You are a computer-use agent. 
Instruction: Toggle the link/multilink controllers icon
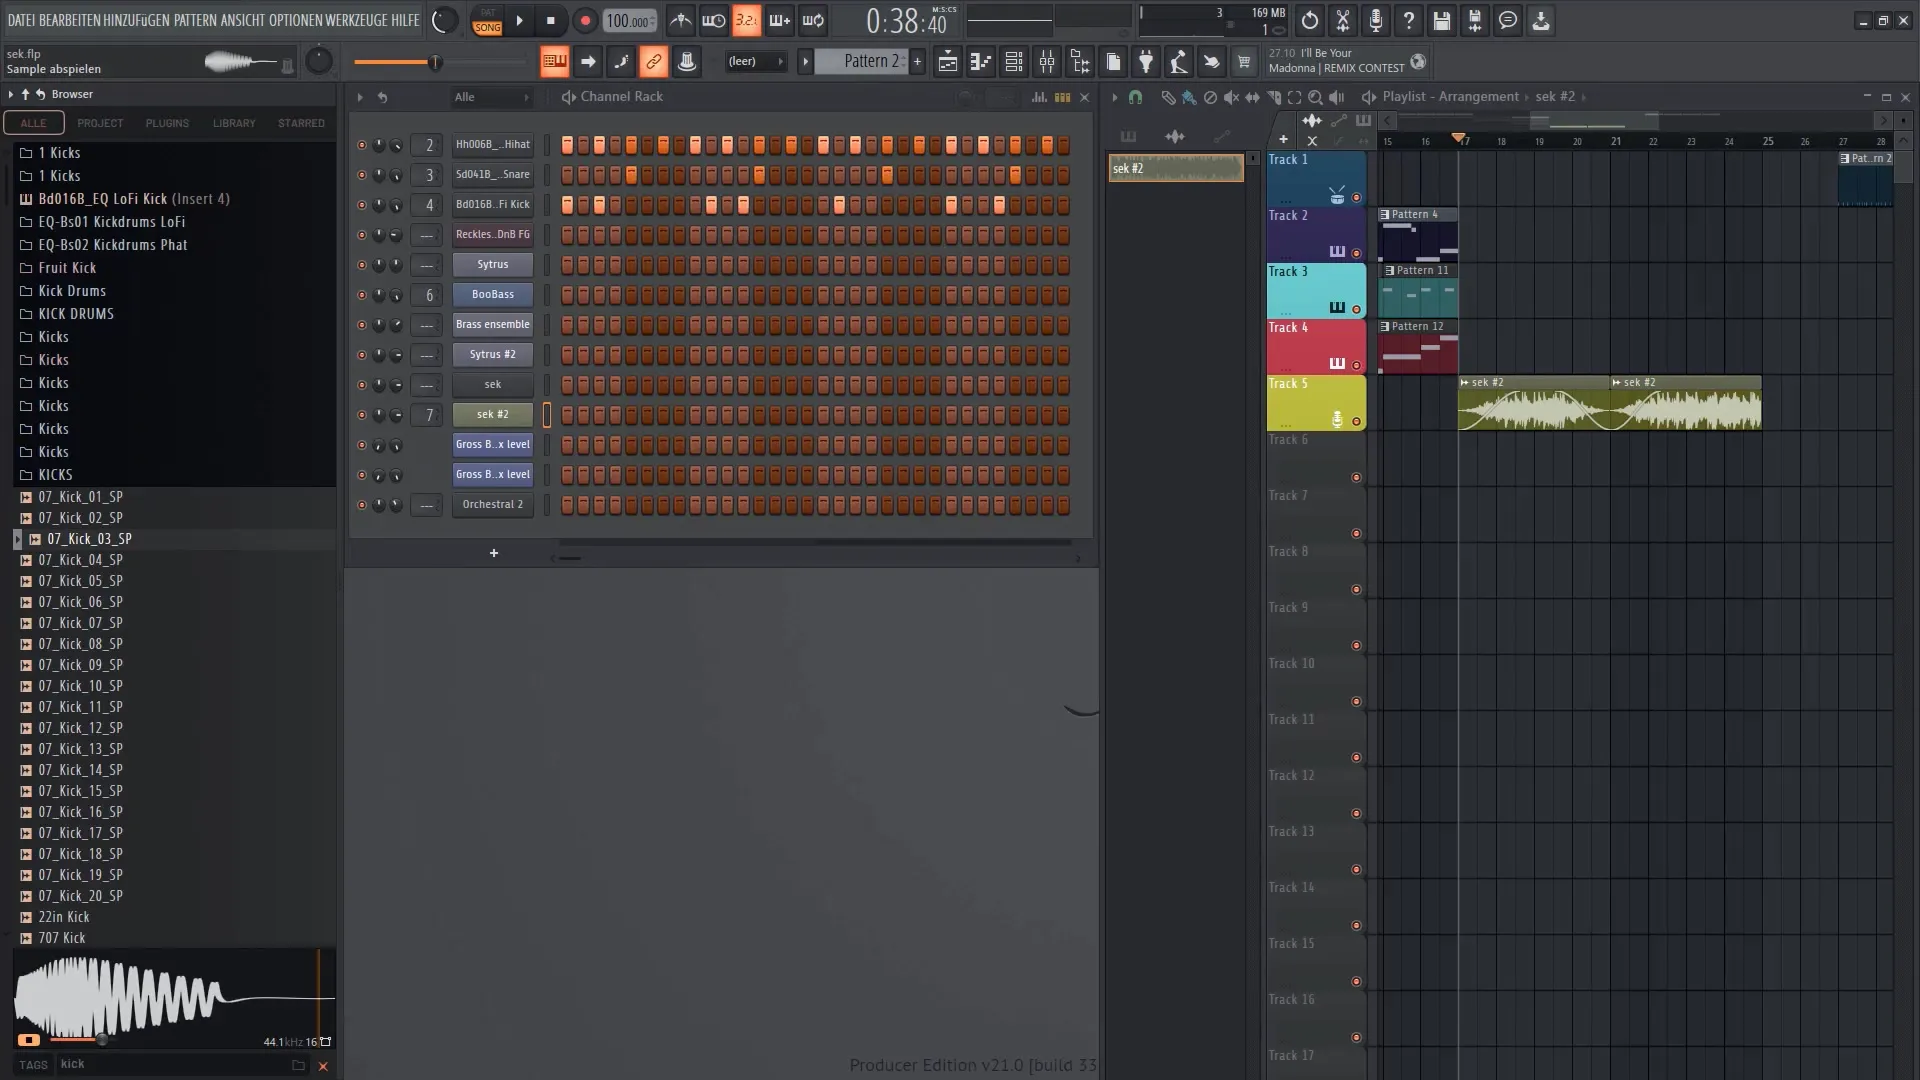[653, 62]
